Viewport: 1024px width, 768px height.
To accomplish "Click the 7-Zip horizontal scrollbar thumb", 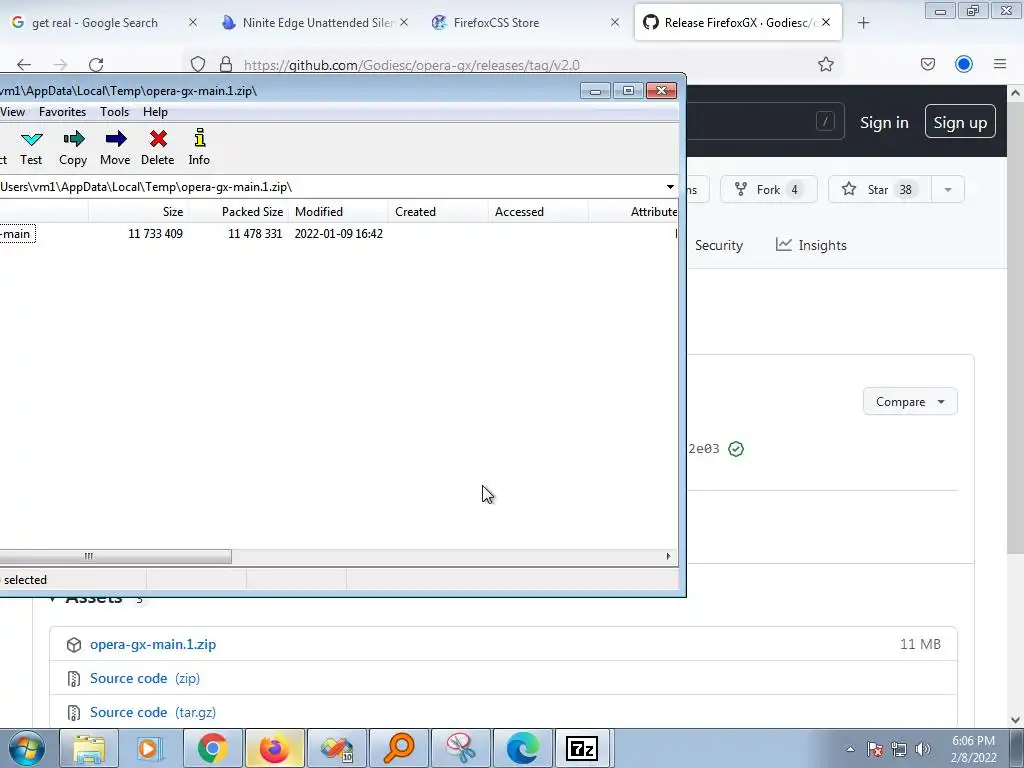I will [115, 556].
